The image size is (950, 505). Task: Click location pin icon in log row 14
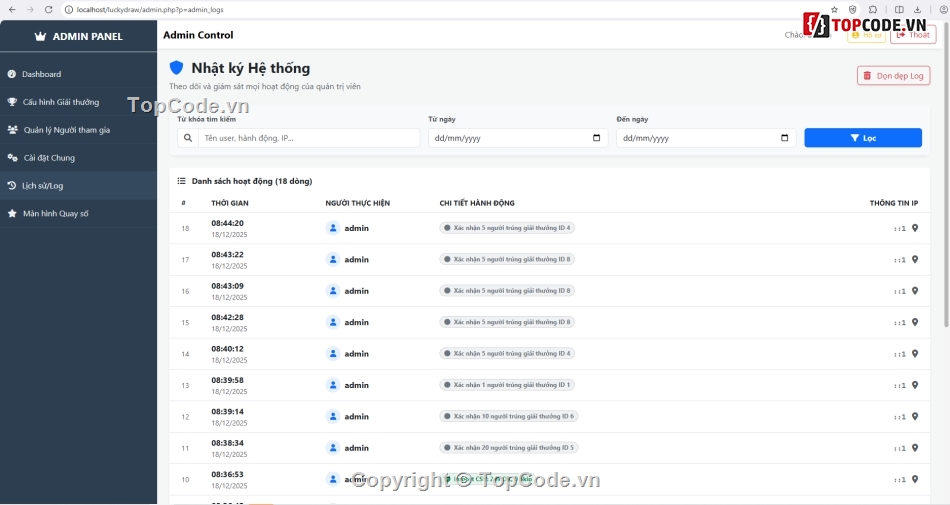tap(915, 354)
